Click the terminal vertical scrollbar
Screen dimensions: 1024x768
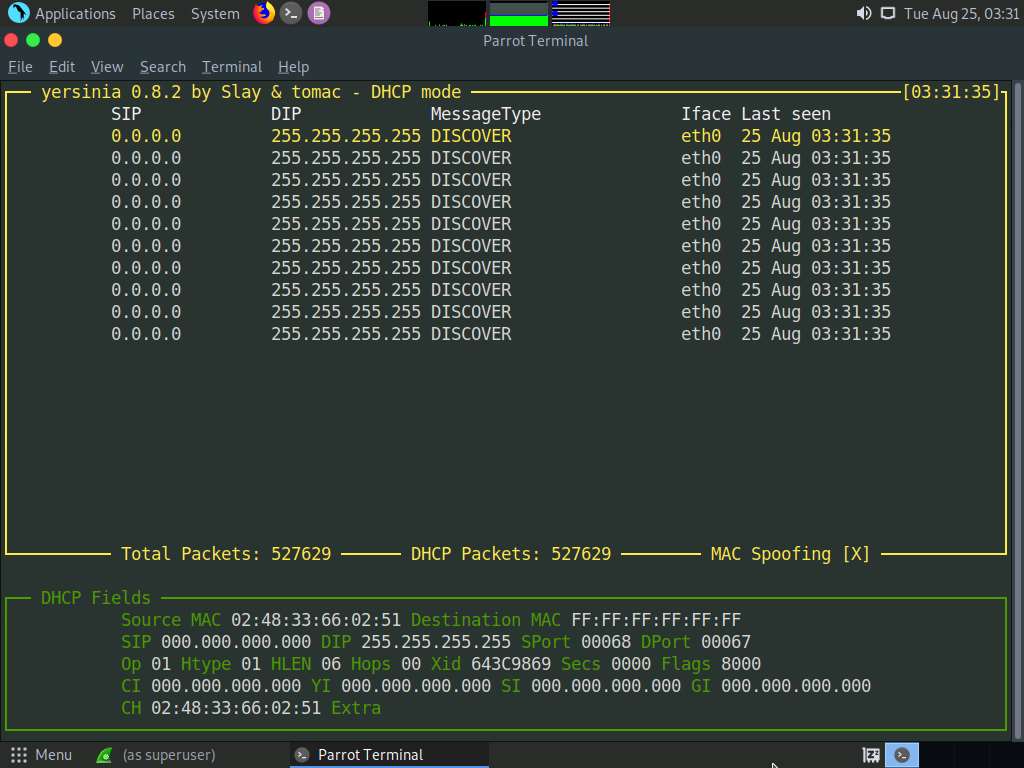[1017, 410]
